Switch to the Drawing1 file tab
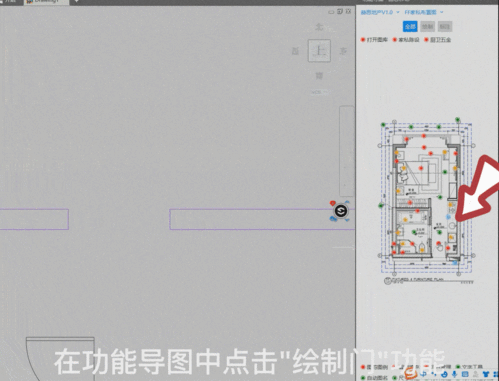The height and width of the screenshot is (381, 499). (x=46, y=2)
